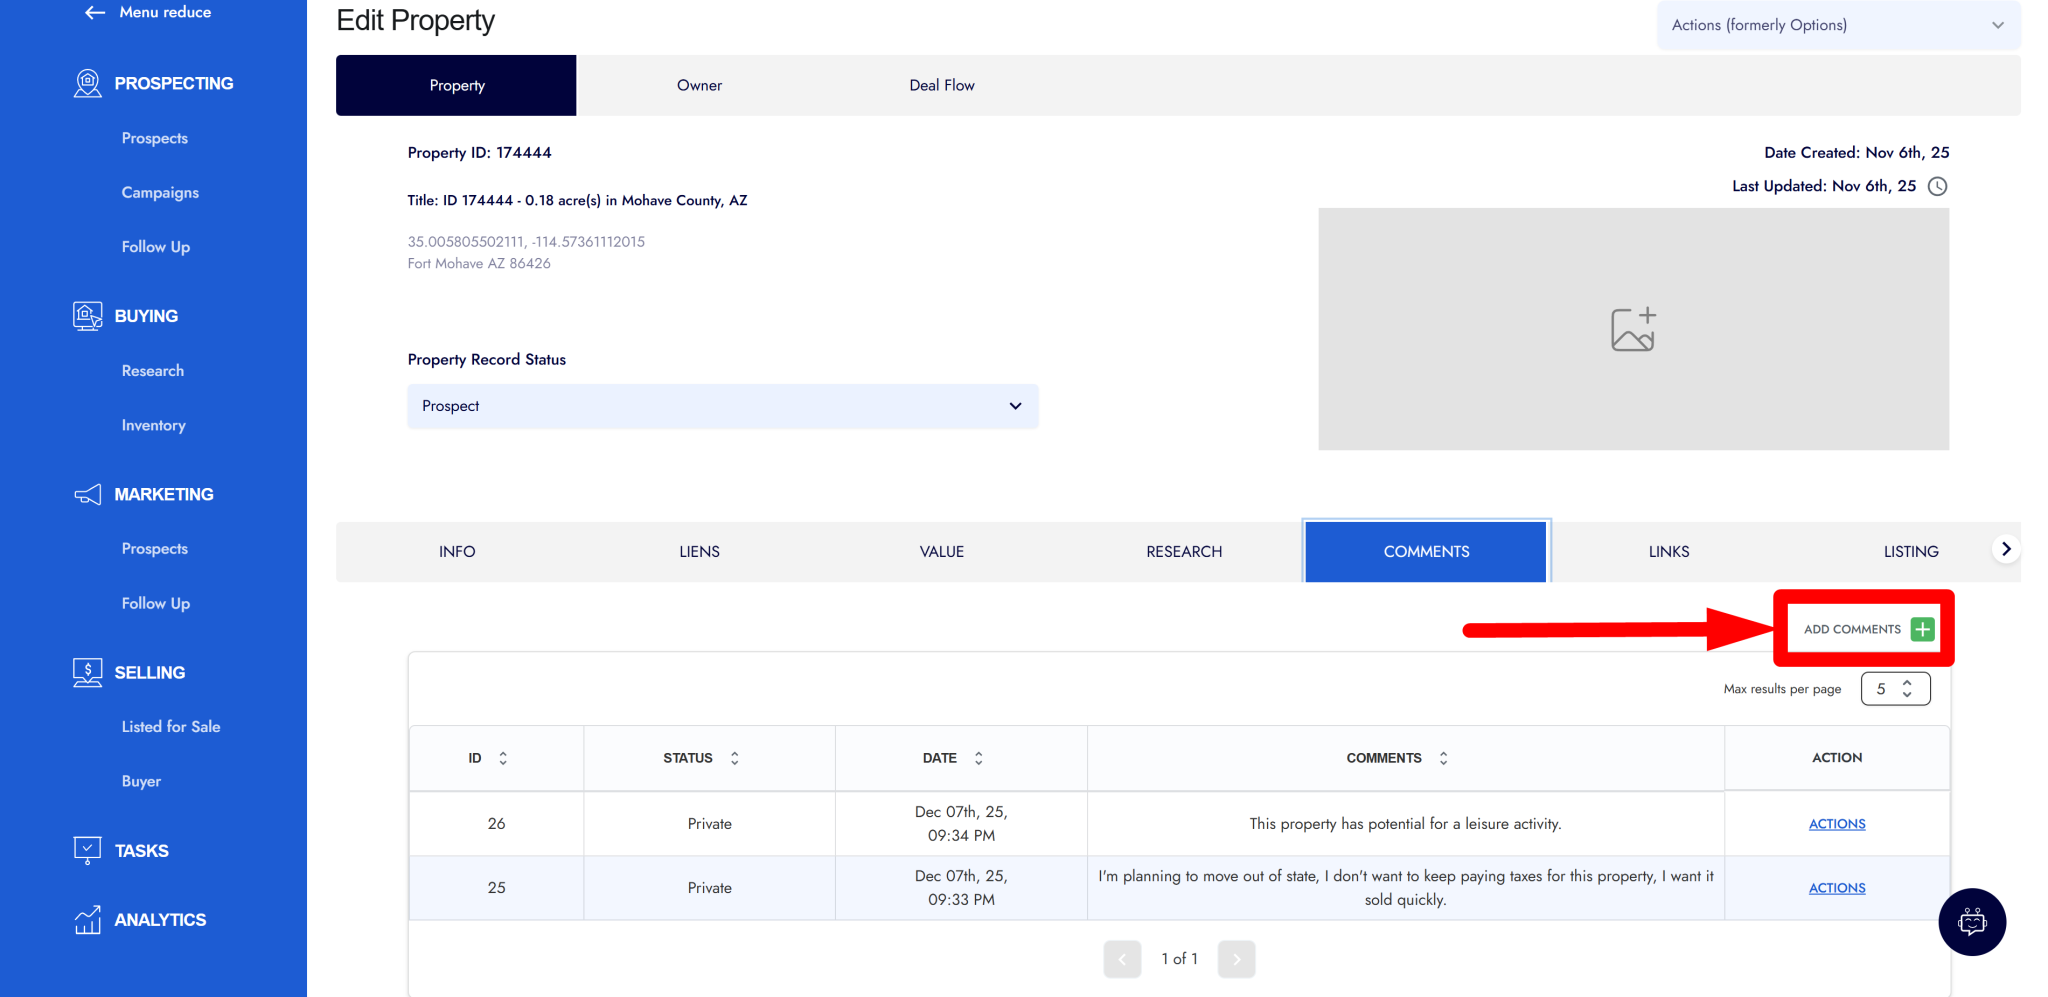
Task: Open the chat support bubble icon
Action: tap(1972, 921)
